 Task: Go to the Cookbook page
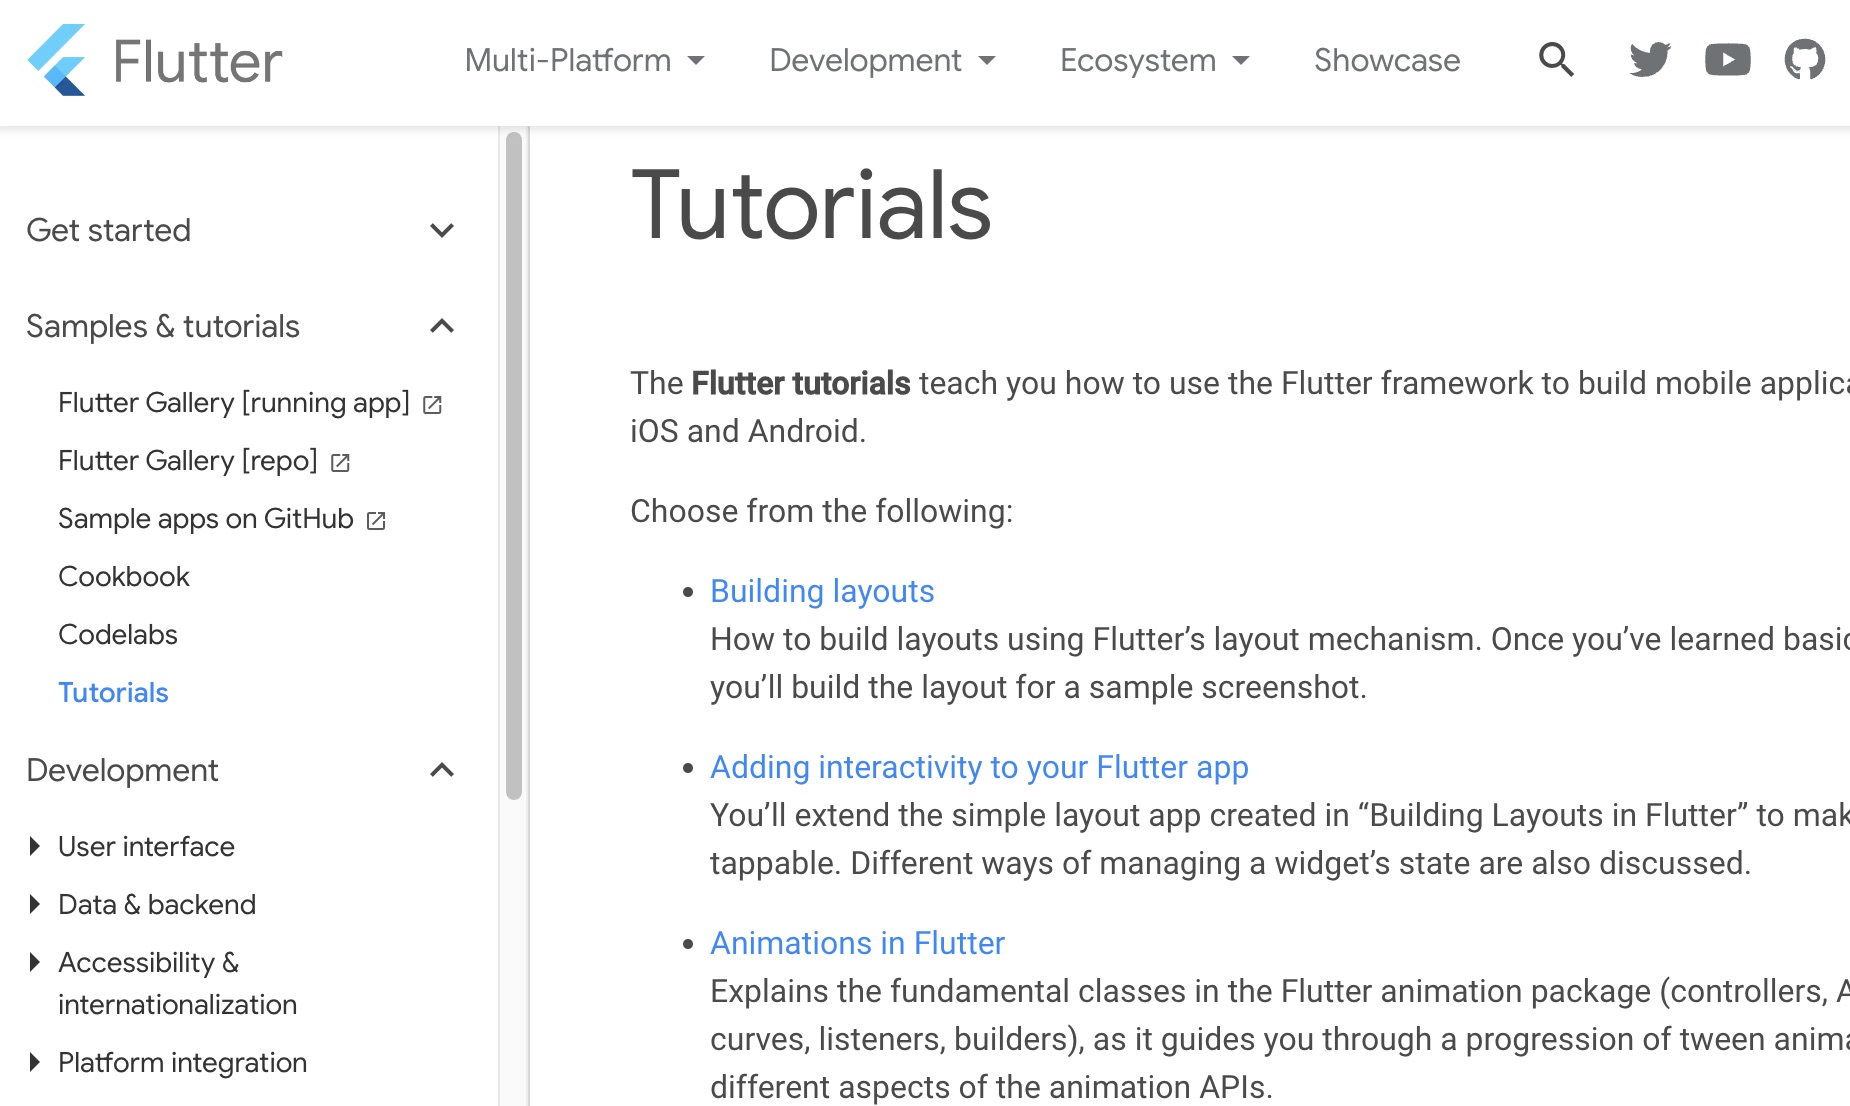pos(123,576)
